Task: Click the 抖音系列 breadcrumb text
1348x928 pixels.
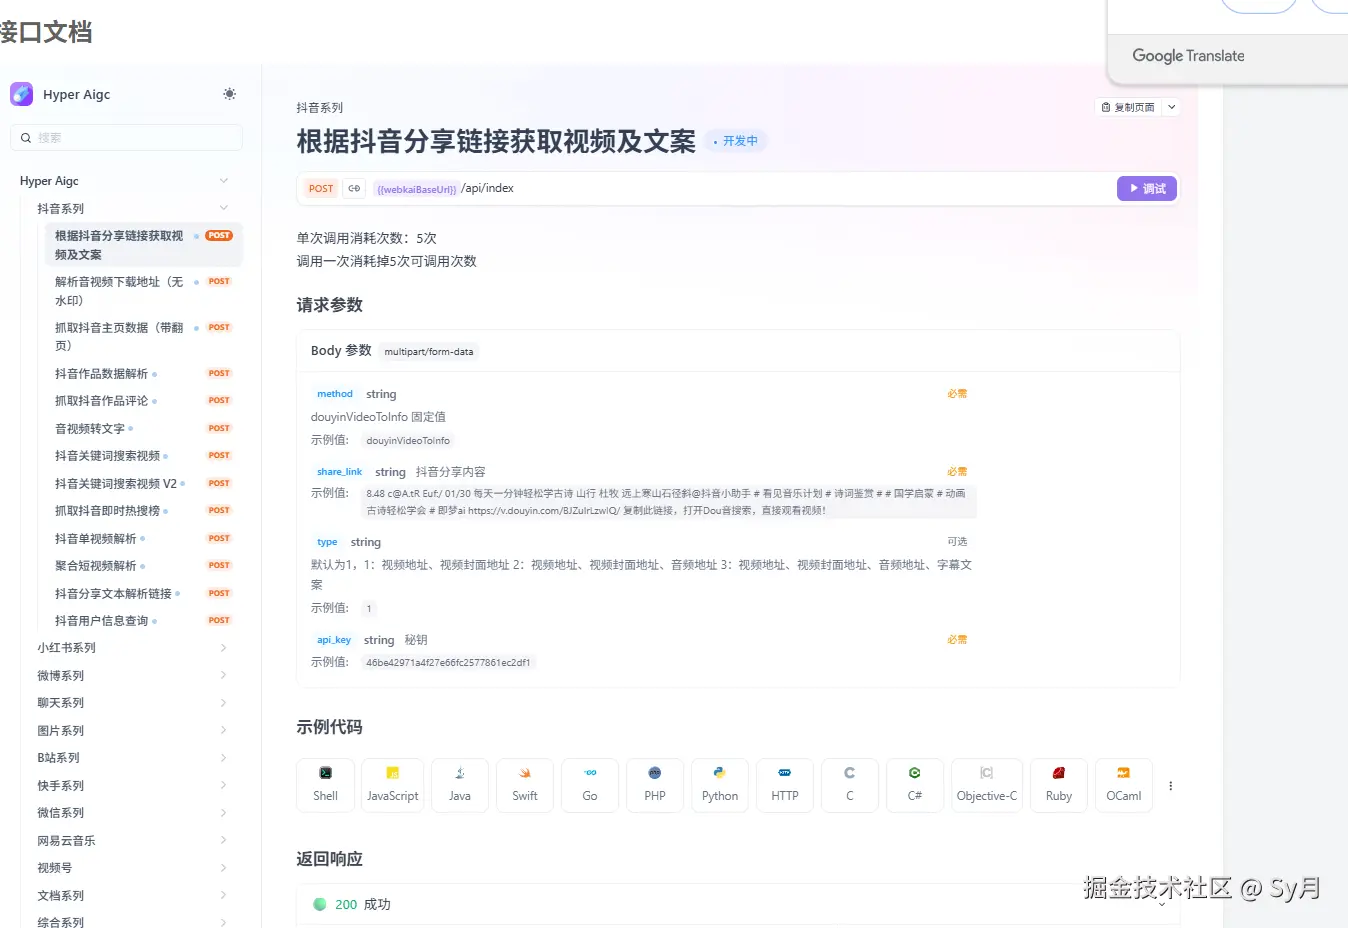Action: tap(320, 108)
